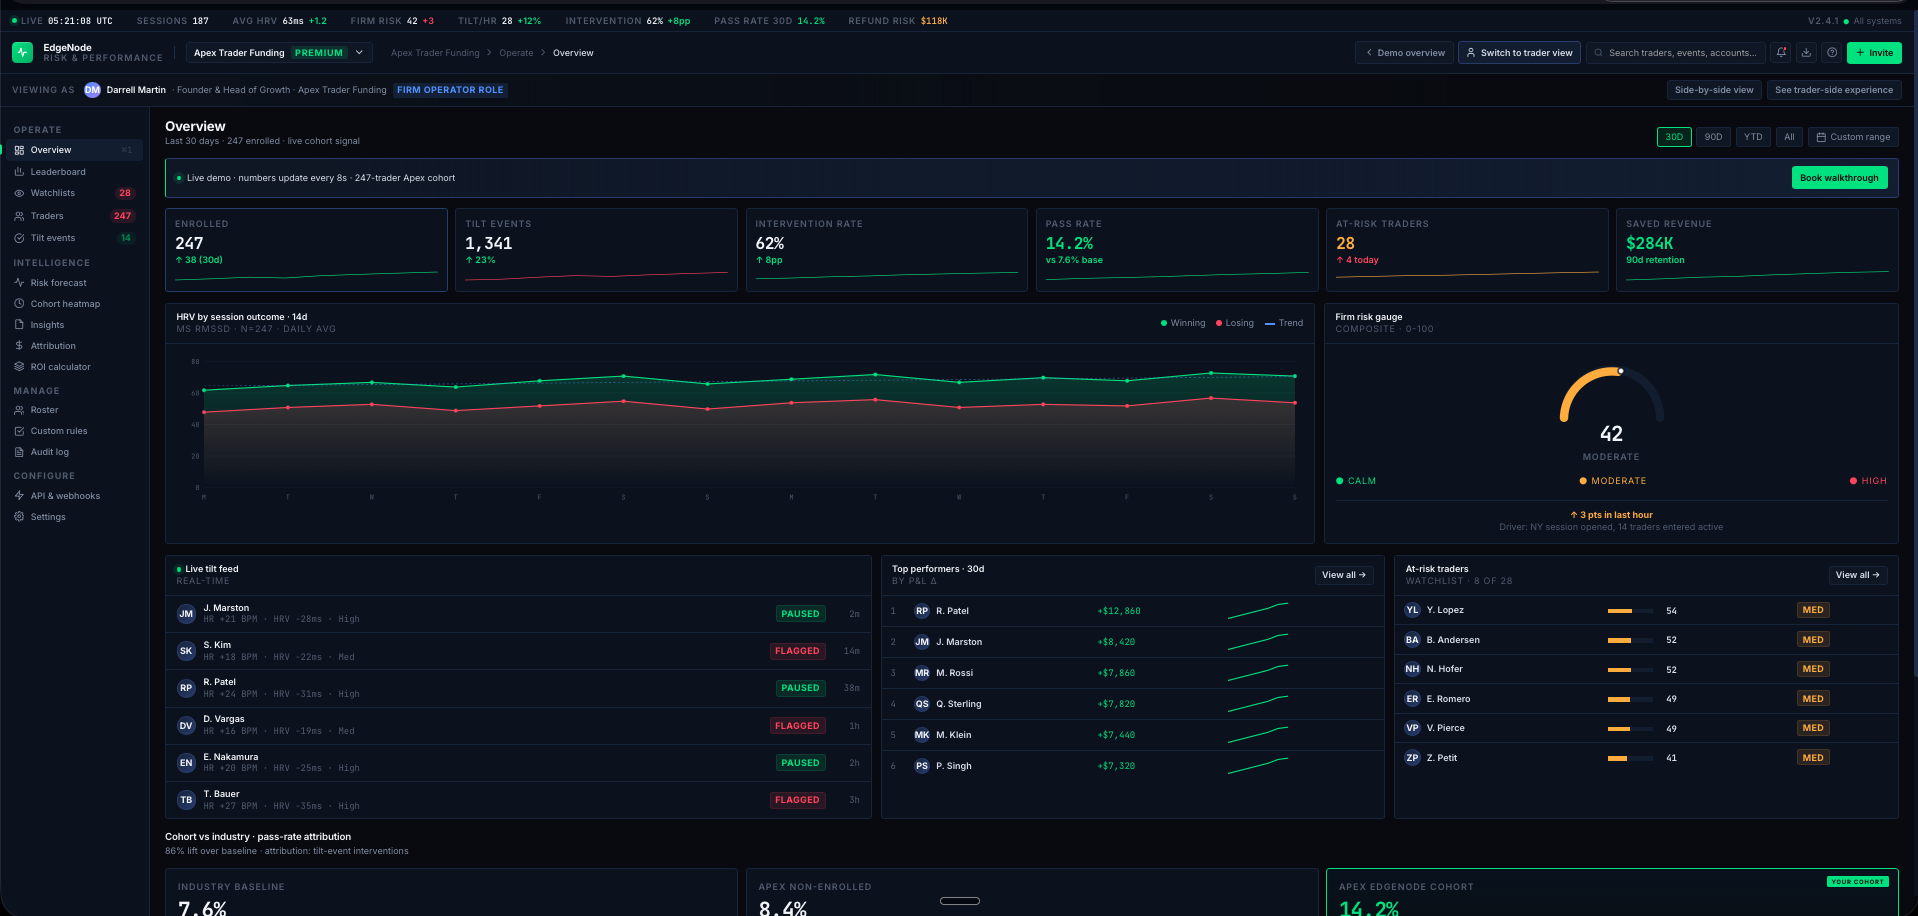
Task: Click the ROI calculator icon
Action: [x=19, y=367]
